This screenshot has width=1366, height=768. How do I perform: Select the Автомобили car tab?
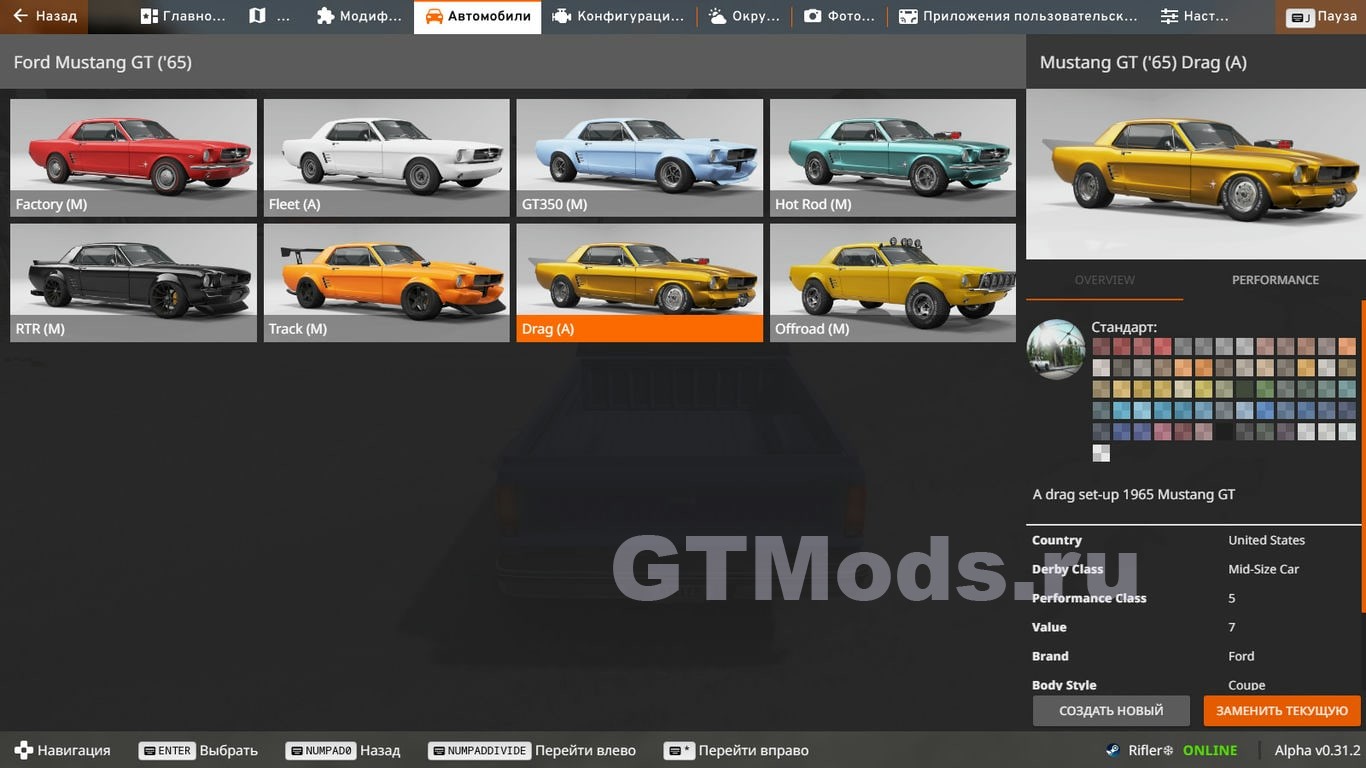[478, 16]
